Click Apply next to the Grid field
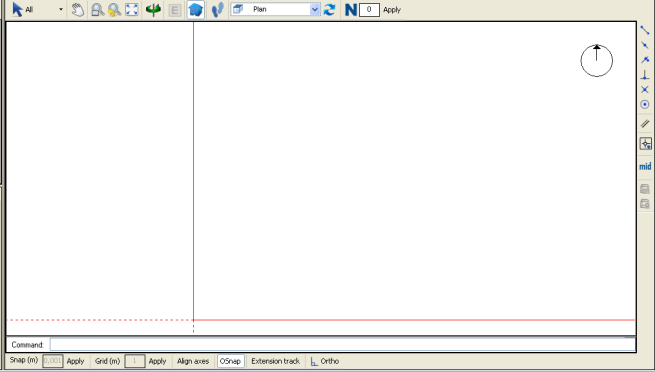The image size is (655, 372). pyautogui.click(x=157, y=361)
